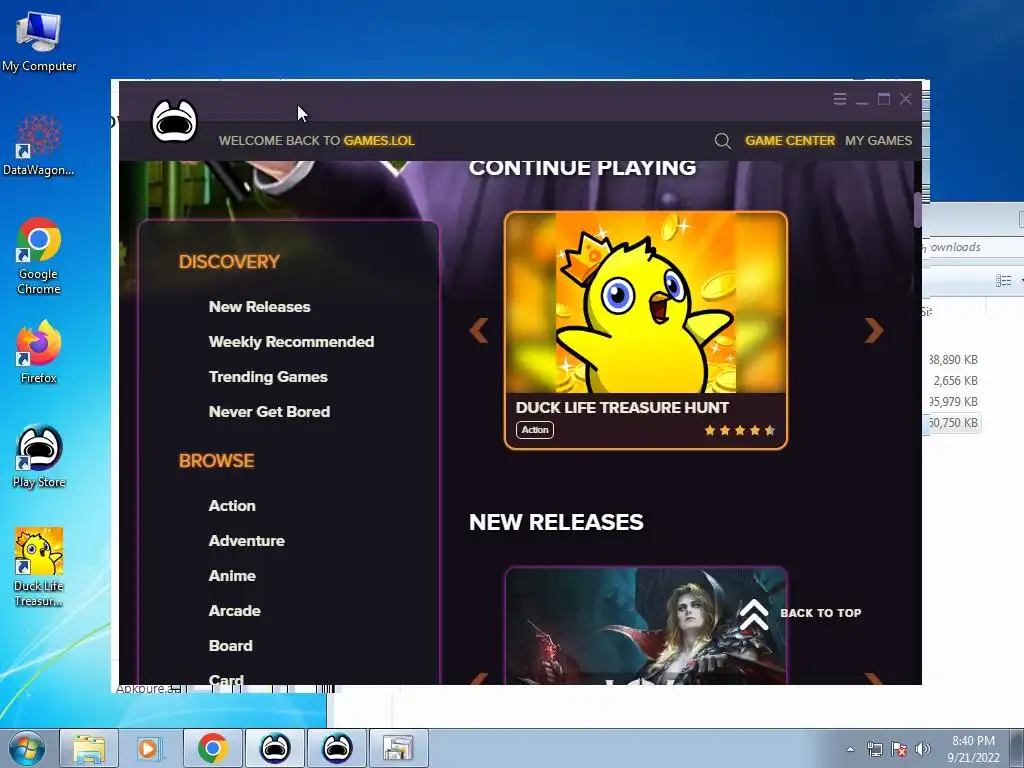Image resolution: width=1024 pixels, height=768 pixels.
Task: Click Duck Life Treasure Hunt title
Action: (622, 408)
